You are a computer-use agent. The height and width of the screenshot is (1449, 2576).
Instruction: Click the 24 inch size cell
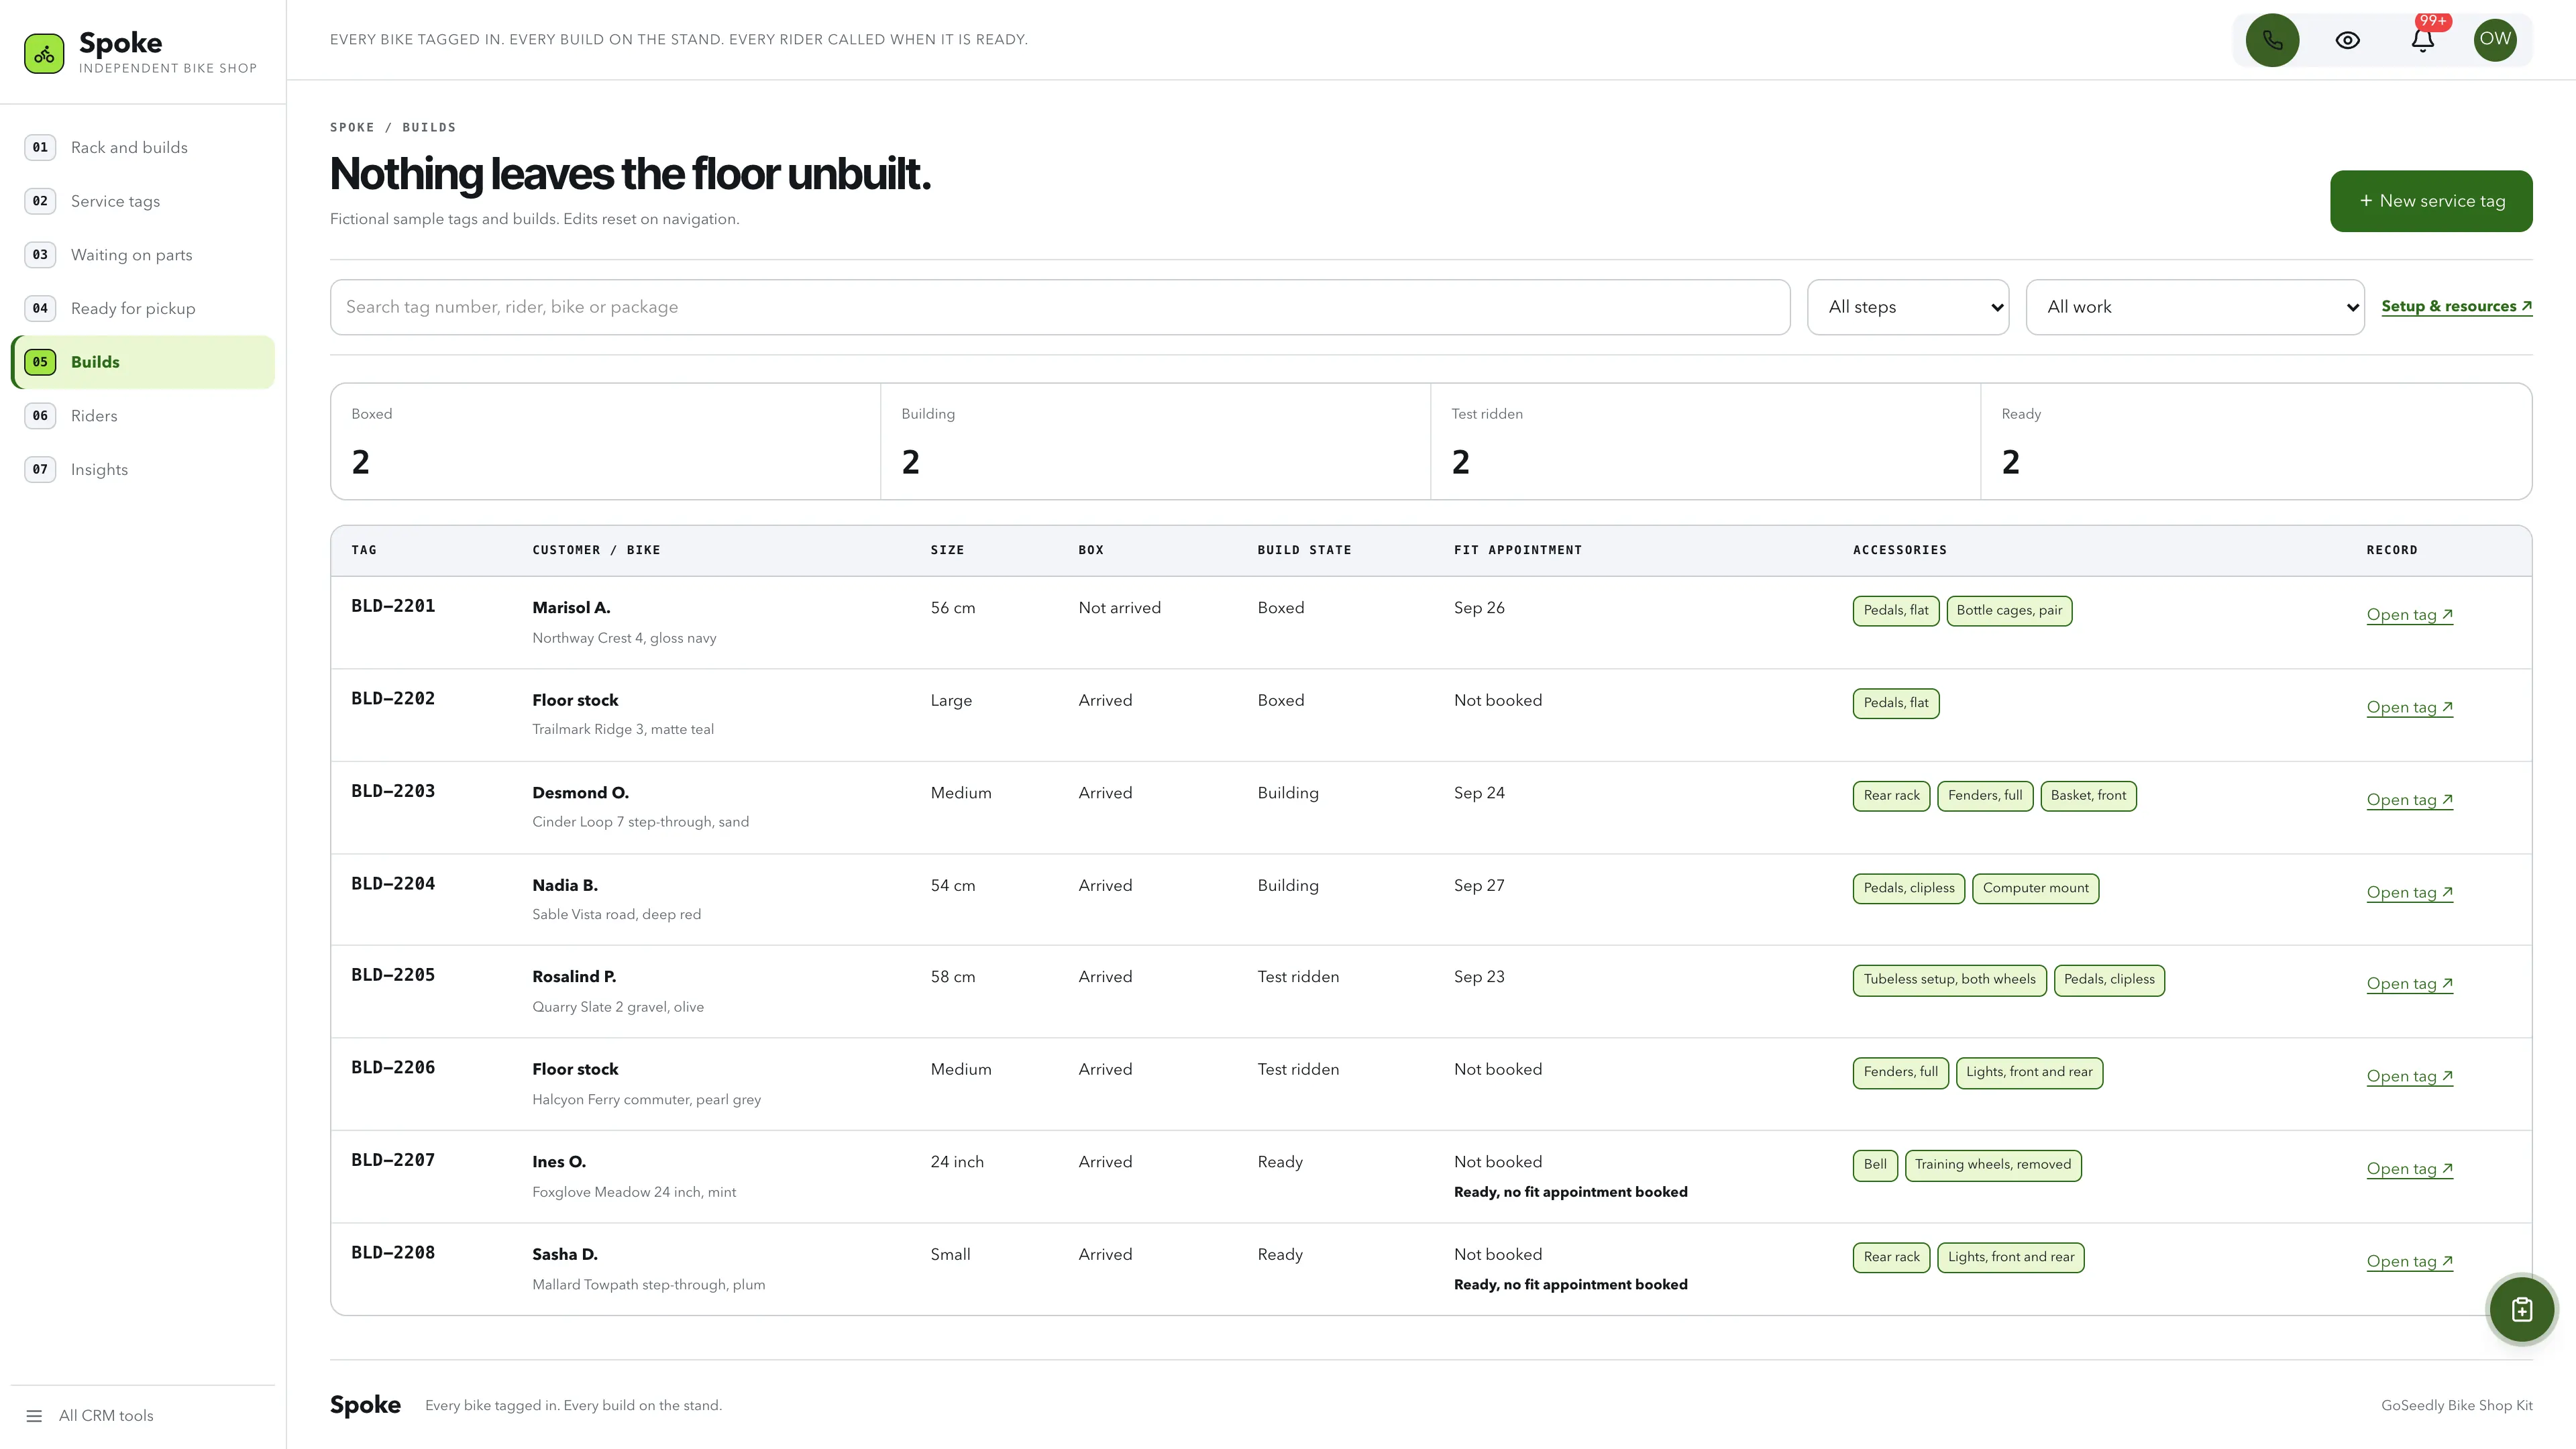[x=957, y=1162]
